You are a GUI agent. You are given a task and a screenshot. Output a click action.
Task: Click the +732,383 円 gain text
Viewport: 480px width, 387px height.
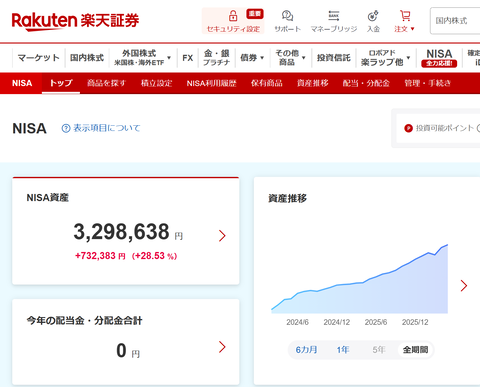[100, 256]
